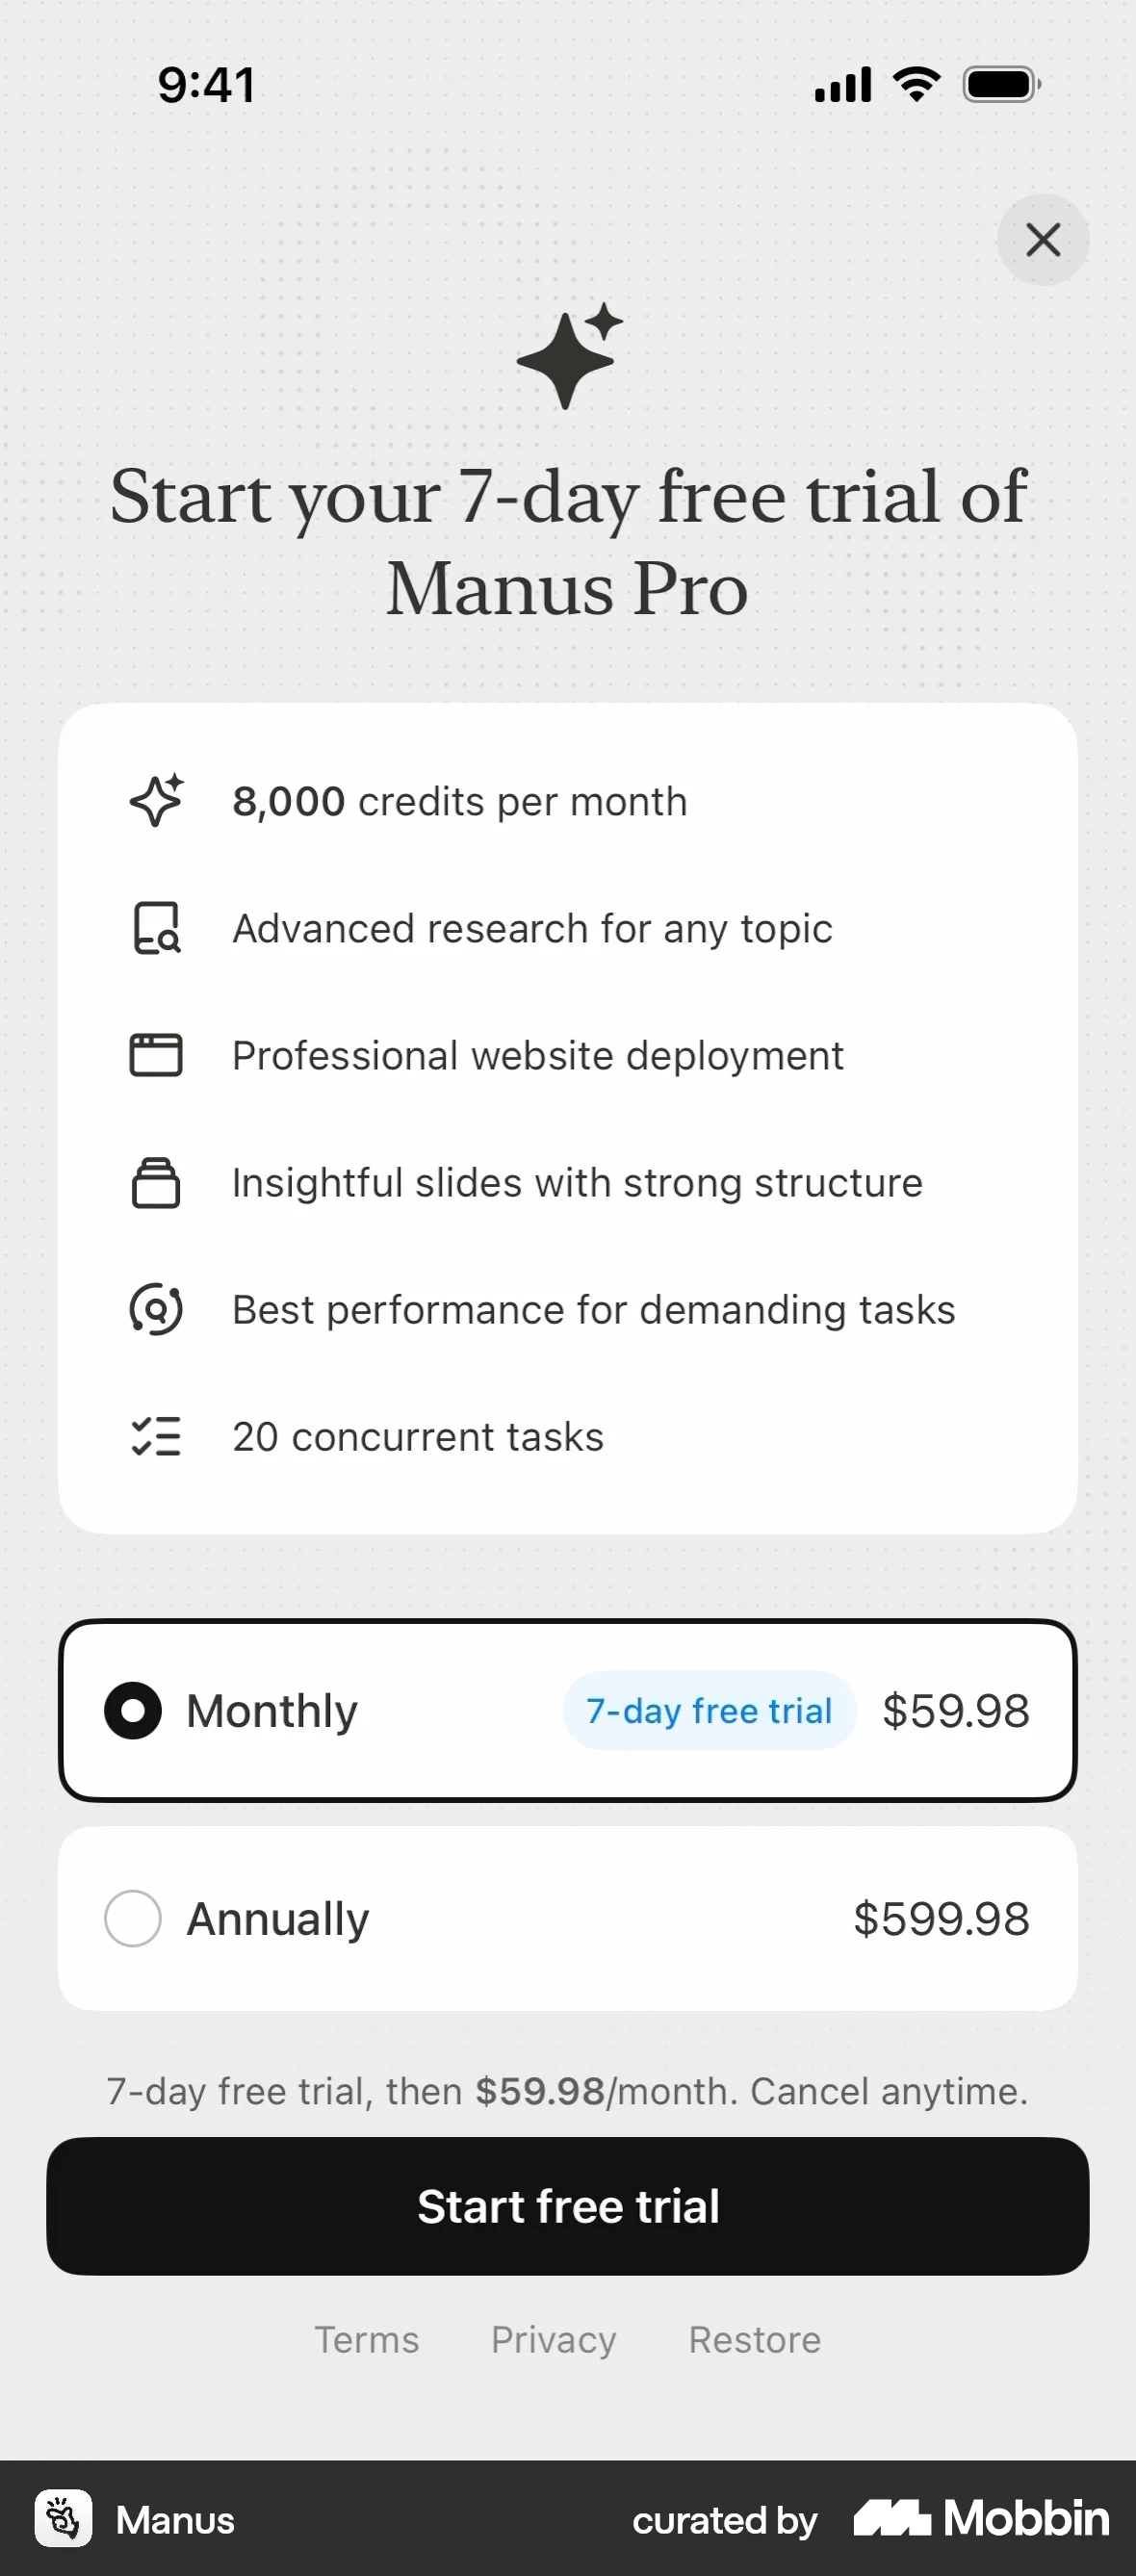Viewport: 1136px width, 2576px height.
Task: Tap Restore to restore purchases
Action: point(755,2340)
